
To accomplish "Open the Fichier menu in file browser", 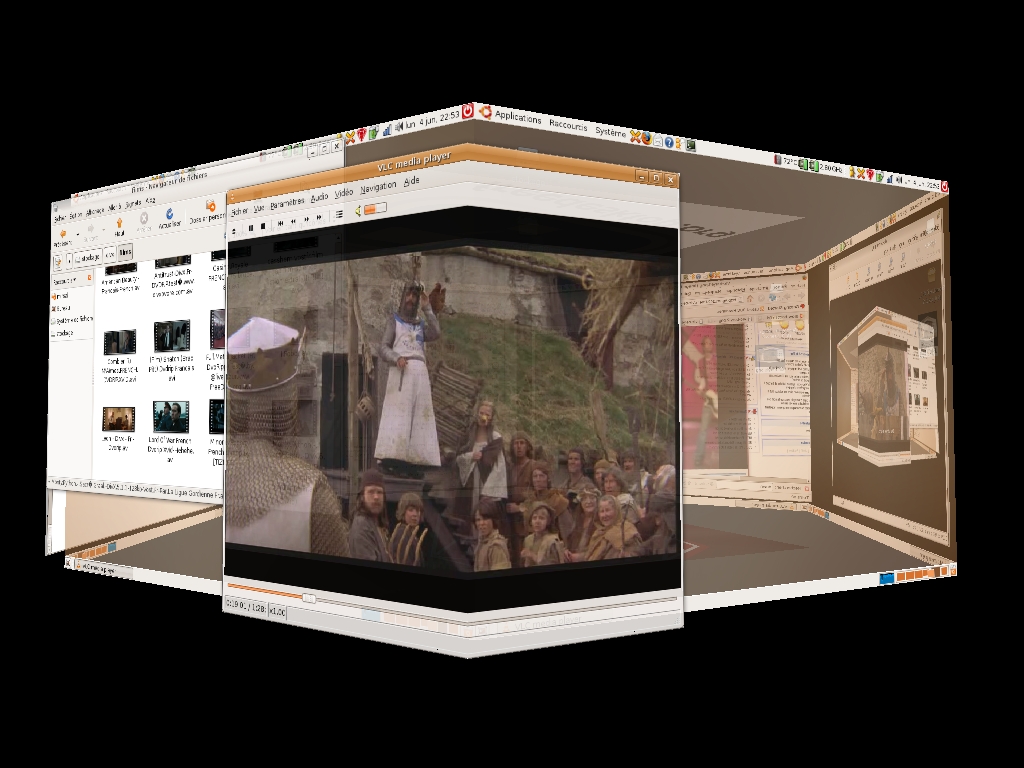I will (59, 218).
